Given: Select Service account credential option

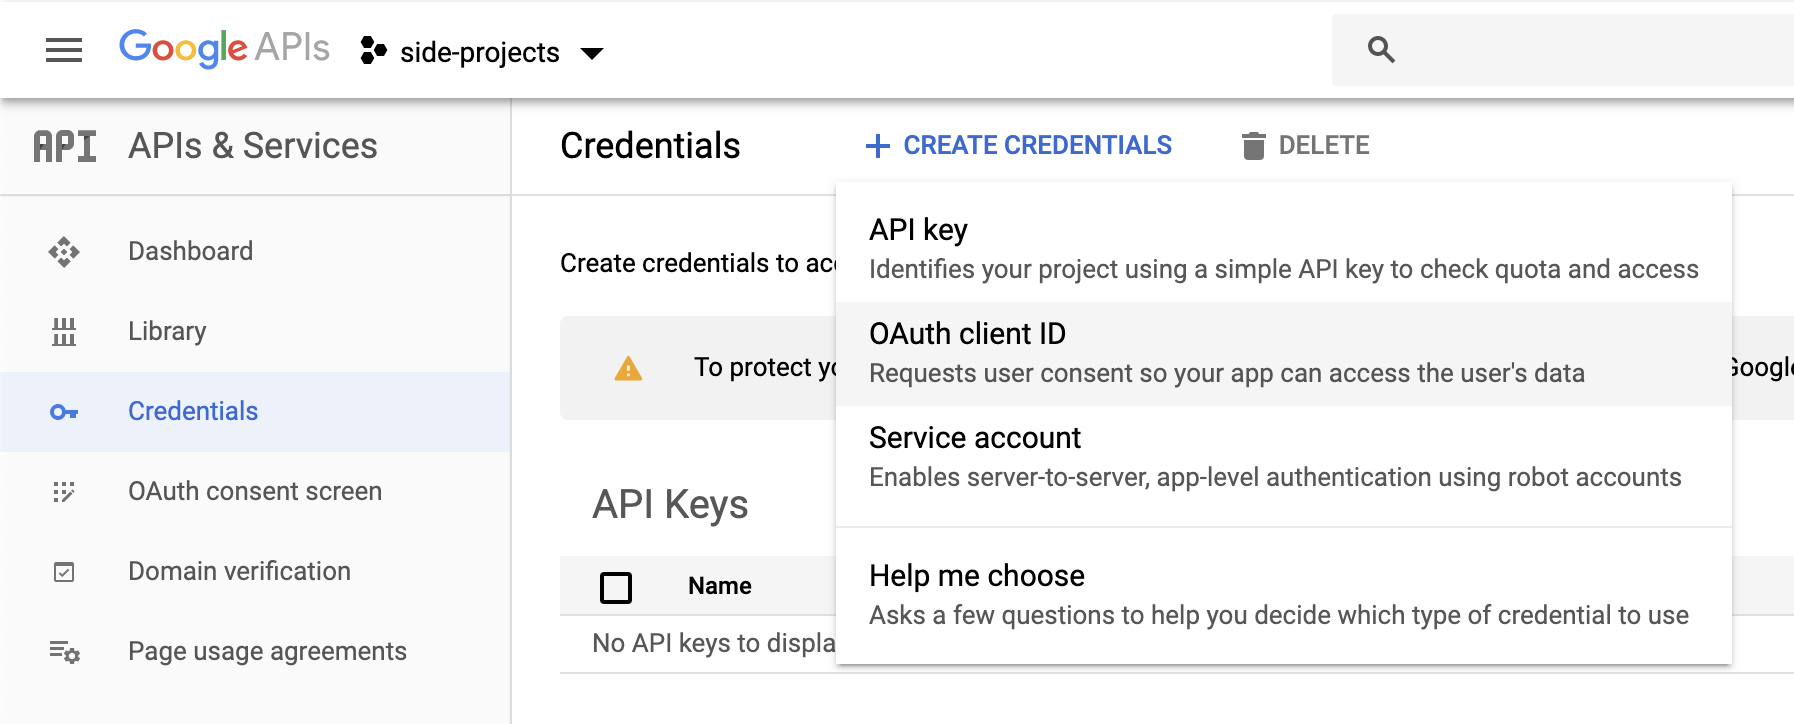Looking at the screenshot, I should point(1283,457).
